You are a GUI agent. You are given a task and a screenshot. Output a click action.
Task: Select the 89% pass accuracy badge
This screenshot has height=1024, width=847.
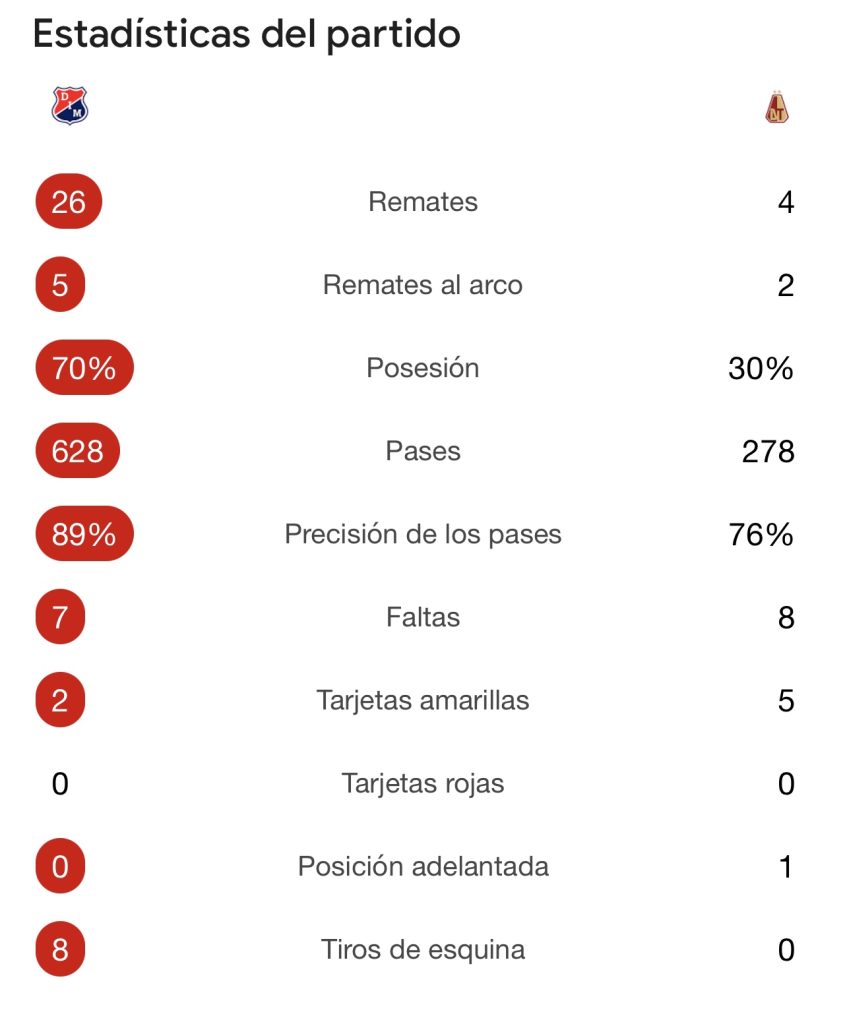click(x=84, y=534)
